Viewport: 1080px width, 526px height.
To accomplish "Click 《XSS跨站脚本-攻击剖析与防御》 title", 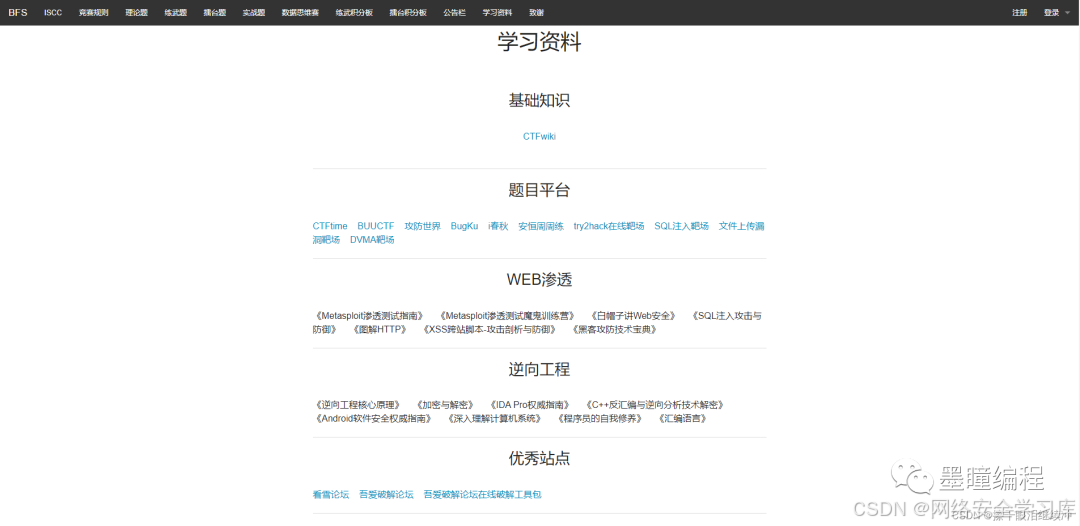I will point(490,330).
